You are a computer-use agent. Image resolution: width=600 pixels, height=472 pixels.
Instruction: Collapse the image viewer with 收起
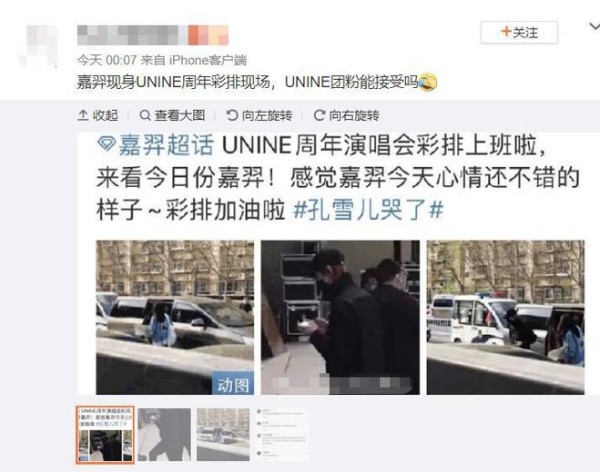click(98, 115)
